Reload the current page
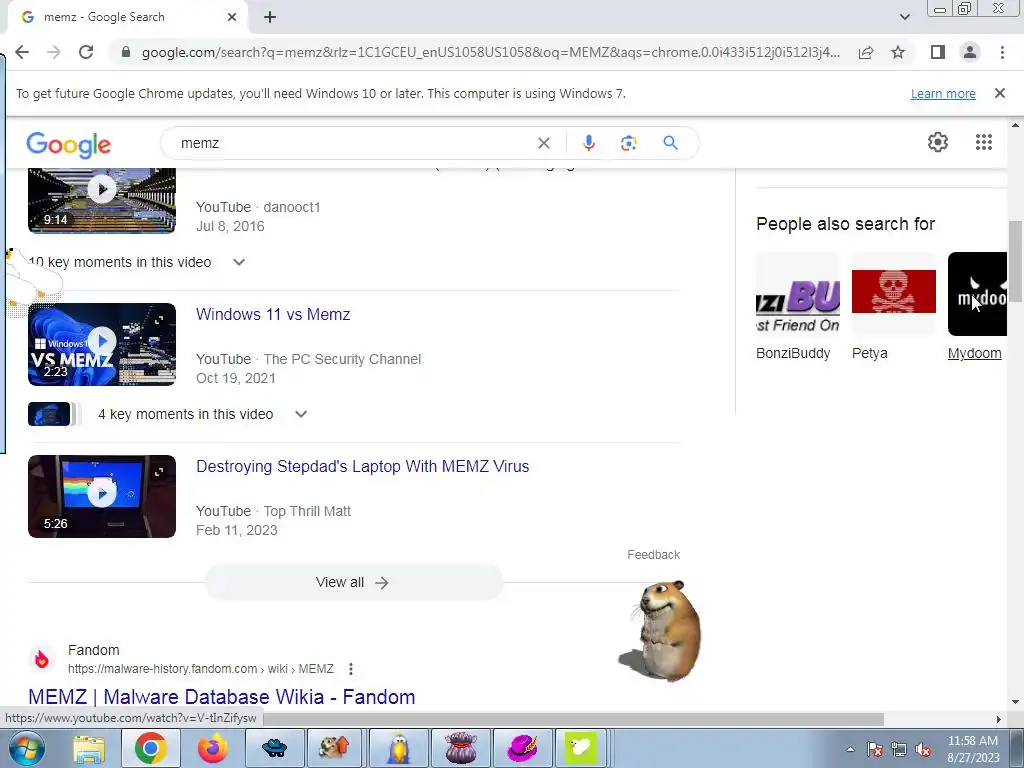This screenshot has height=768, width=1024. (86, 52)
